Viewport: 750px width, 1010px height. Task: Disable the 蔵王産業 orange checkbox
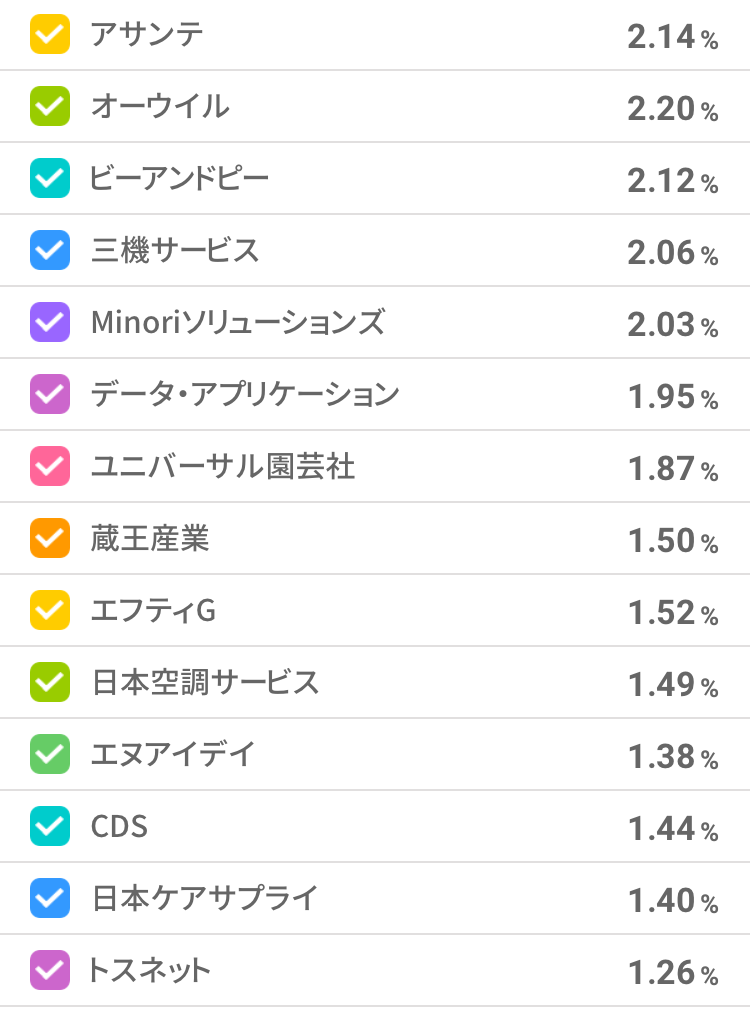[50, 538]
